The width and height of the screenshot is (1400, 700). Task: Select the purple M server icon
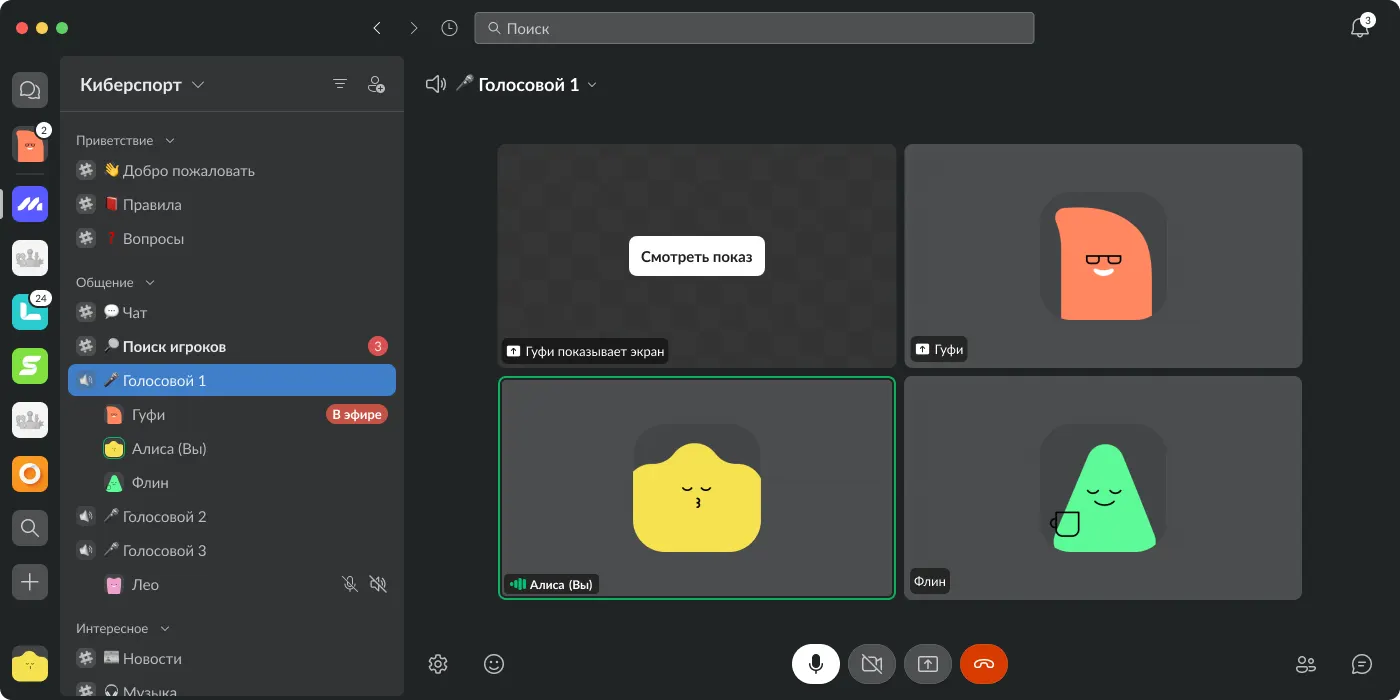(30, 203)
